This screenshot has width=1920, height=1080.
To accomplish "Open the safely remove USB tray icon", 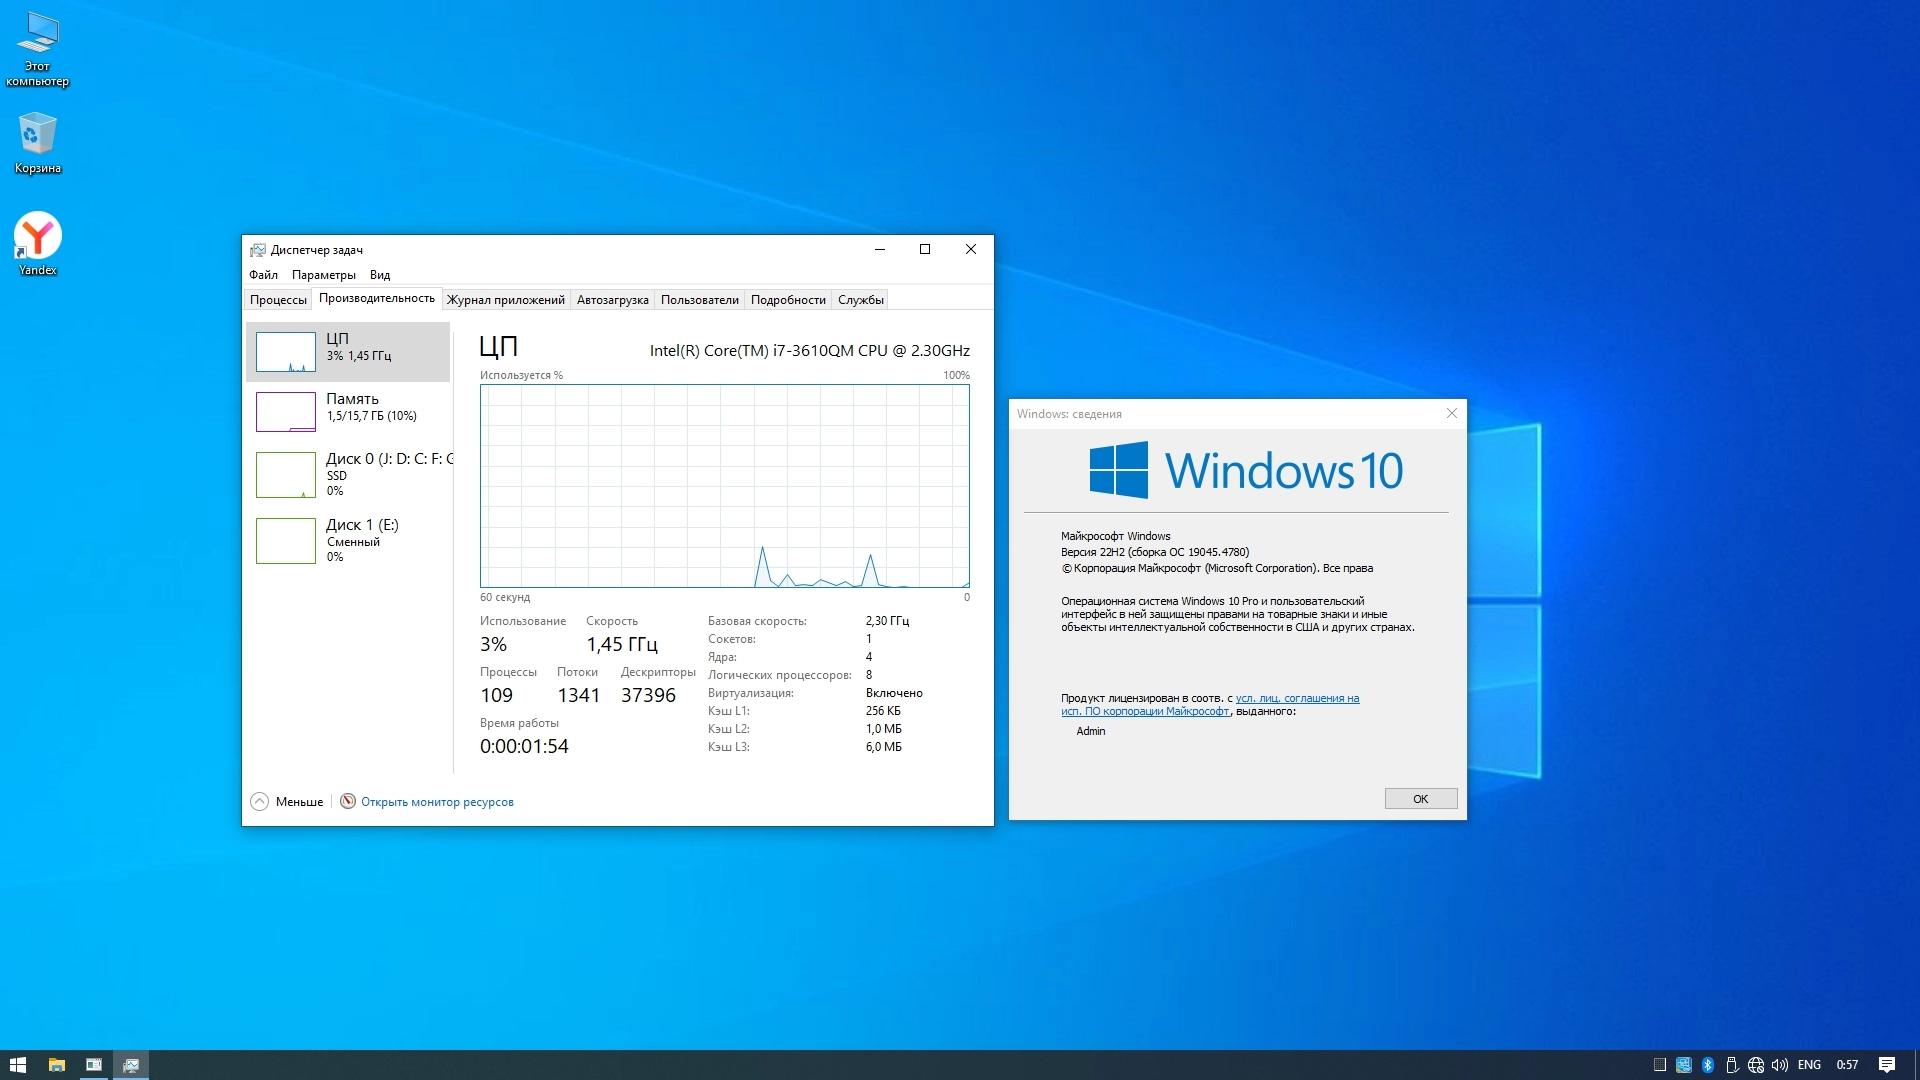I will [1732, 1065].
